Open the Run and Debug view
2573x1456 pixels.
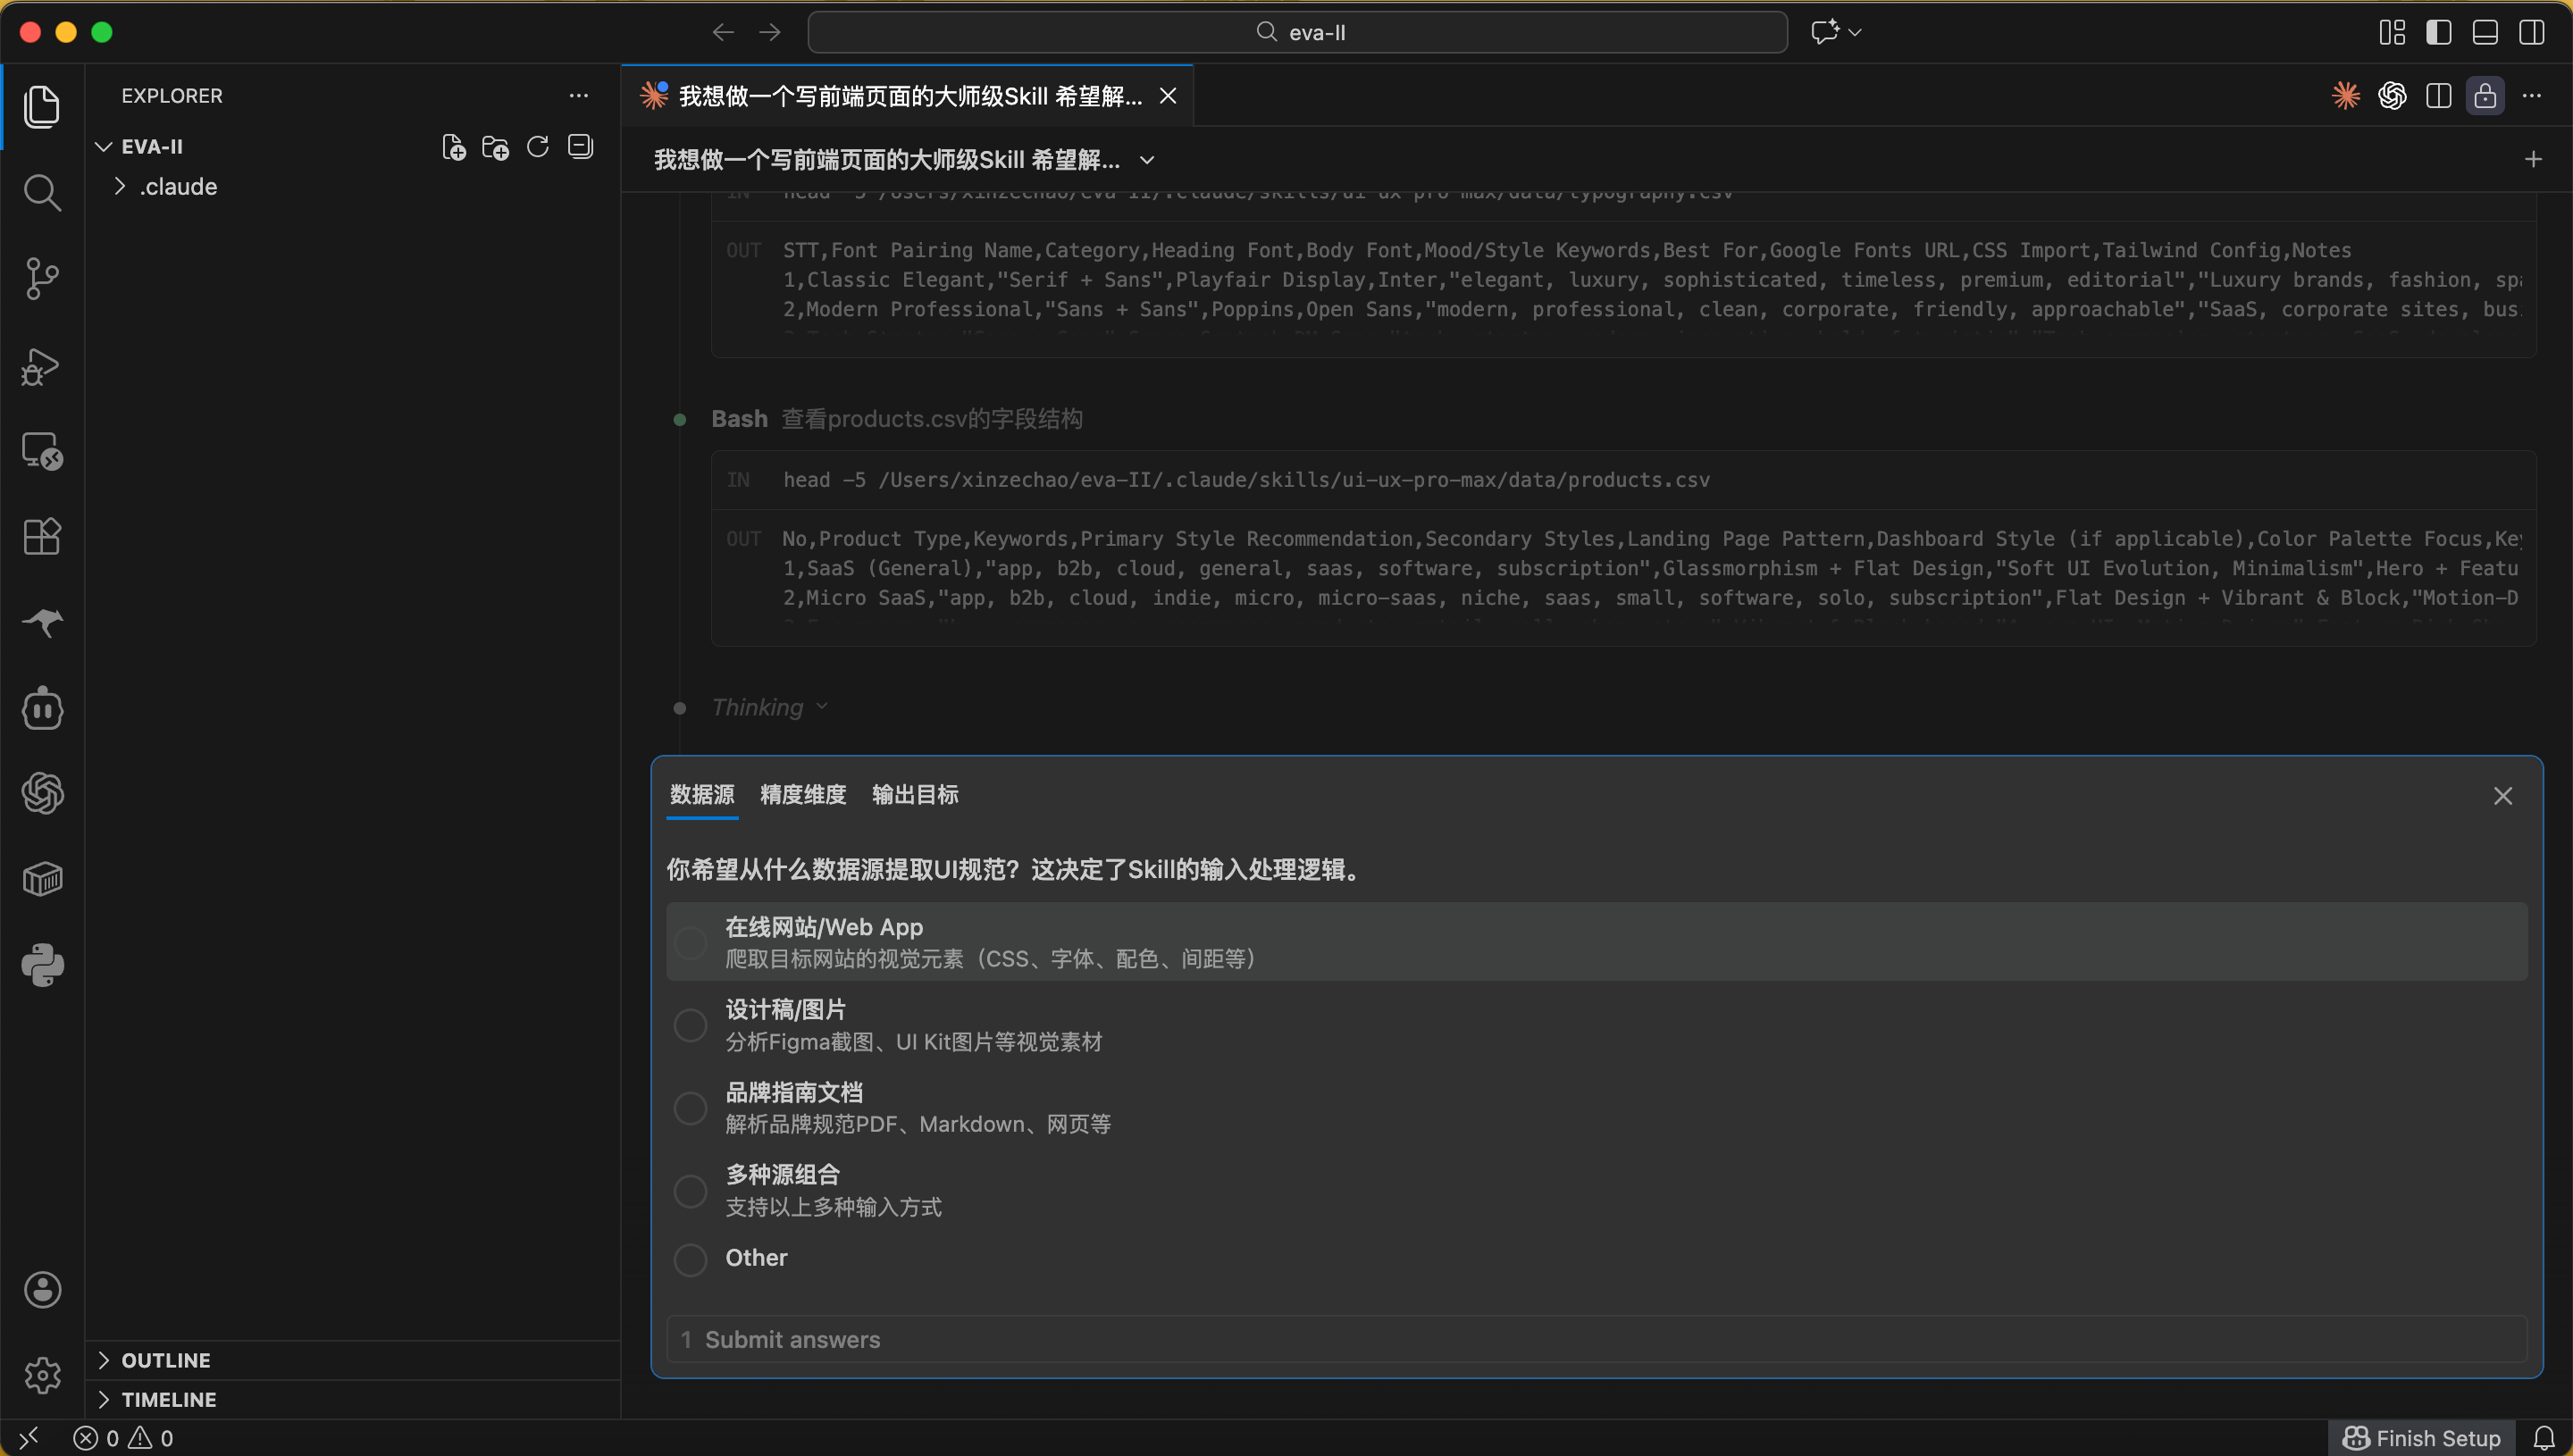42,366
